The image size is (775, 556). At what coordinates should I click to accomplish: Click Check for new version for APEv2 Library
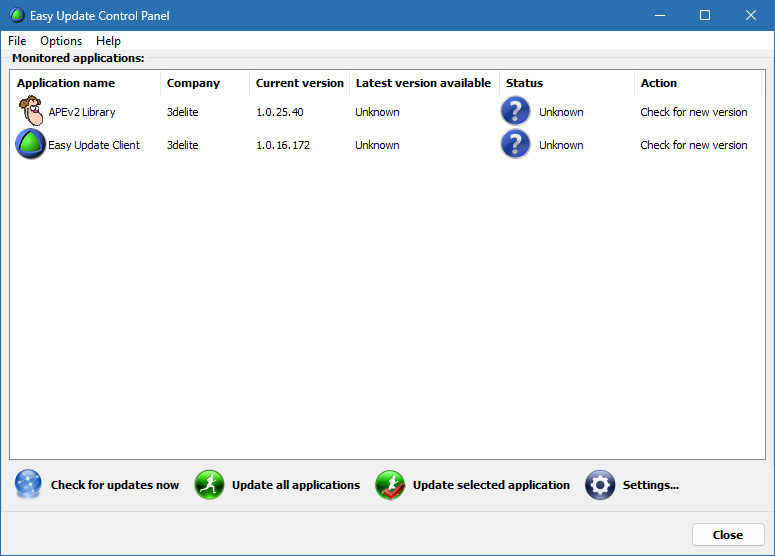point(693,112)
